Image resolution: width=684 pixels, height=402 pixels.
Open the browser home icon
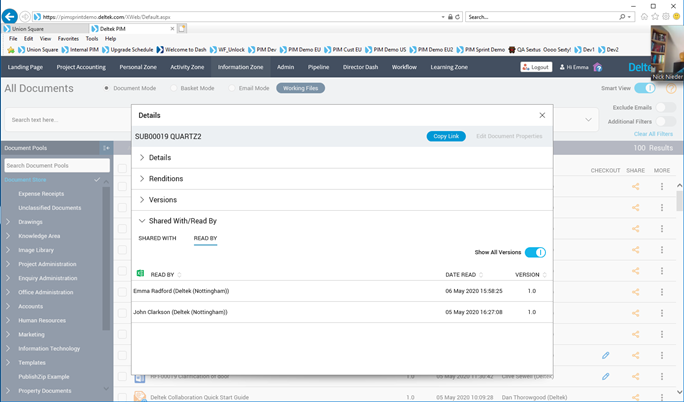(644, 17)
